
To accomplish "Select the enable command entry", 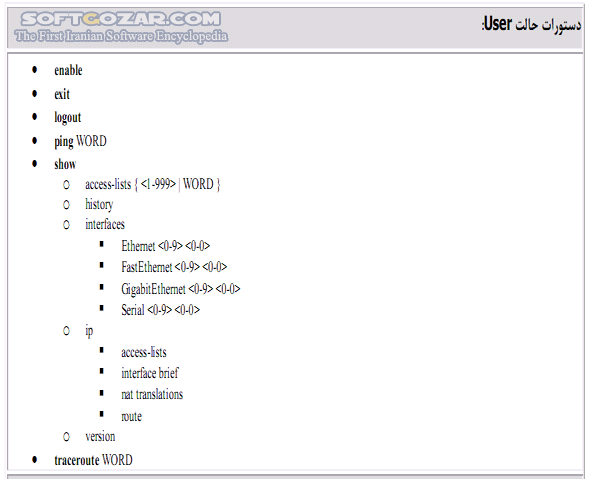I will pos(68,70).
